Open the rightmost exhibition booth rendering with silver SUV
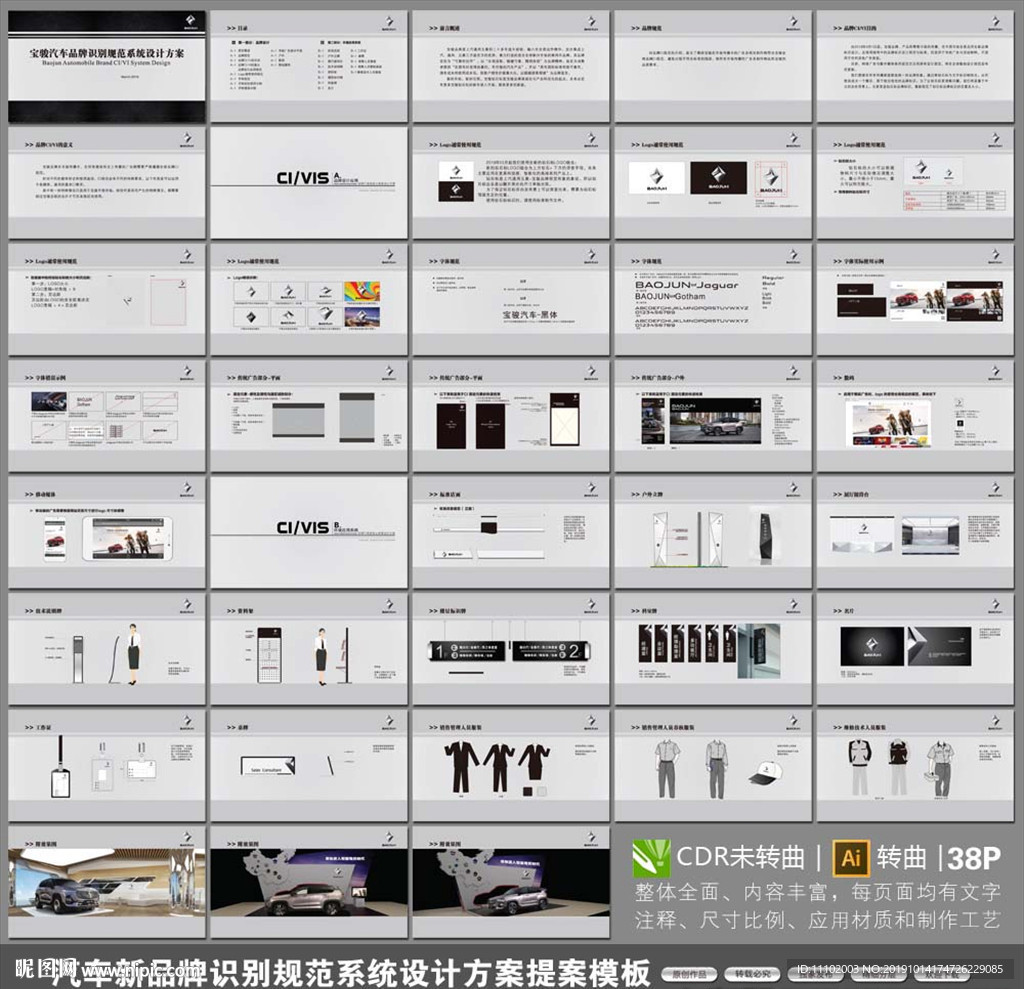Screen dimensions: 1024x989 511,883
